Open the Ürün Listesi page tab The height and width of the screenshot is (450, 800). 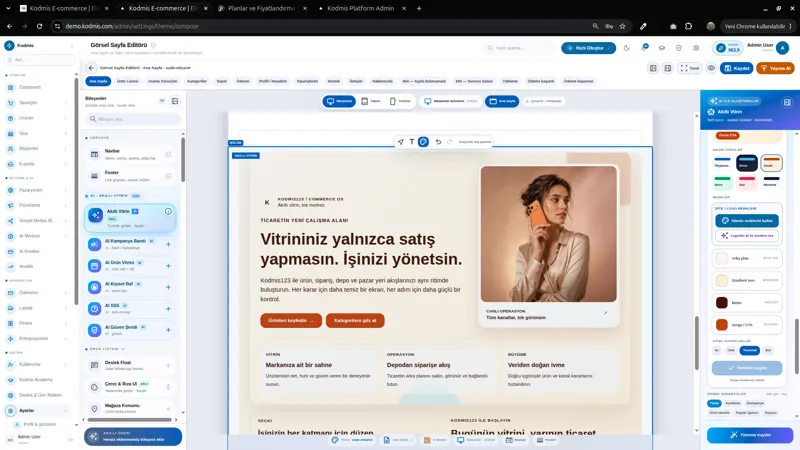(128, 81)
